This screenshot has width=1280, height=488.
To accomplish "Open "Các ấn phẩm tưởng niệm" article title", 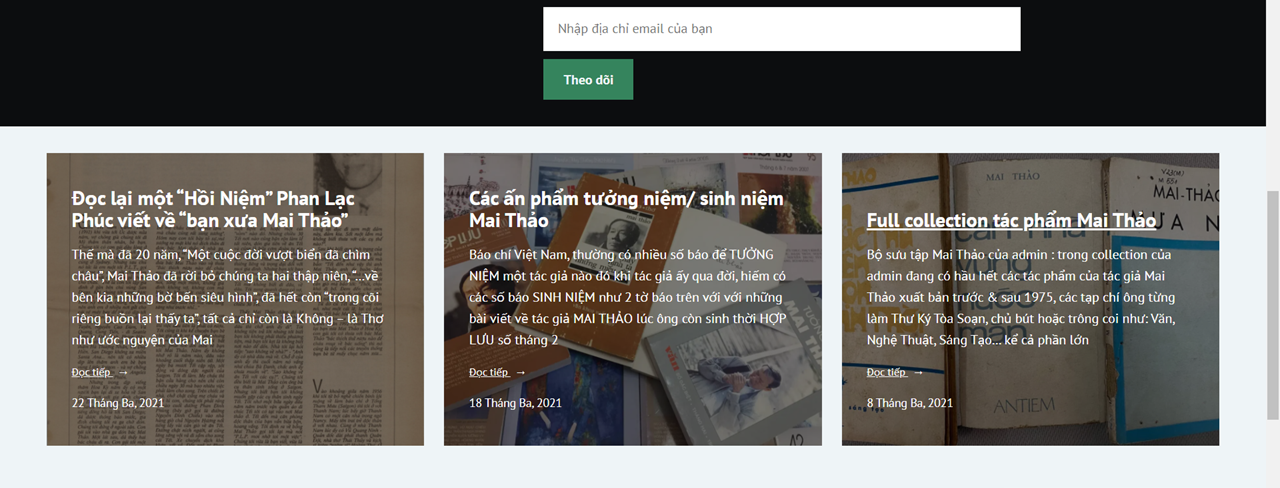I will click(626, 209).
